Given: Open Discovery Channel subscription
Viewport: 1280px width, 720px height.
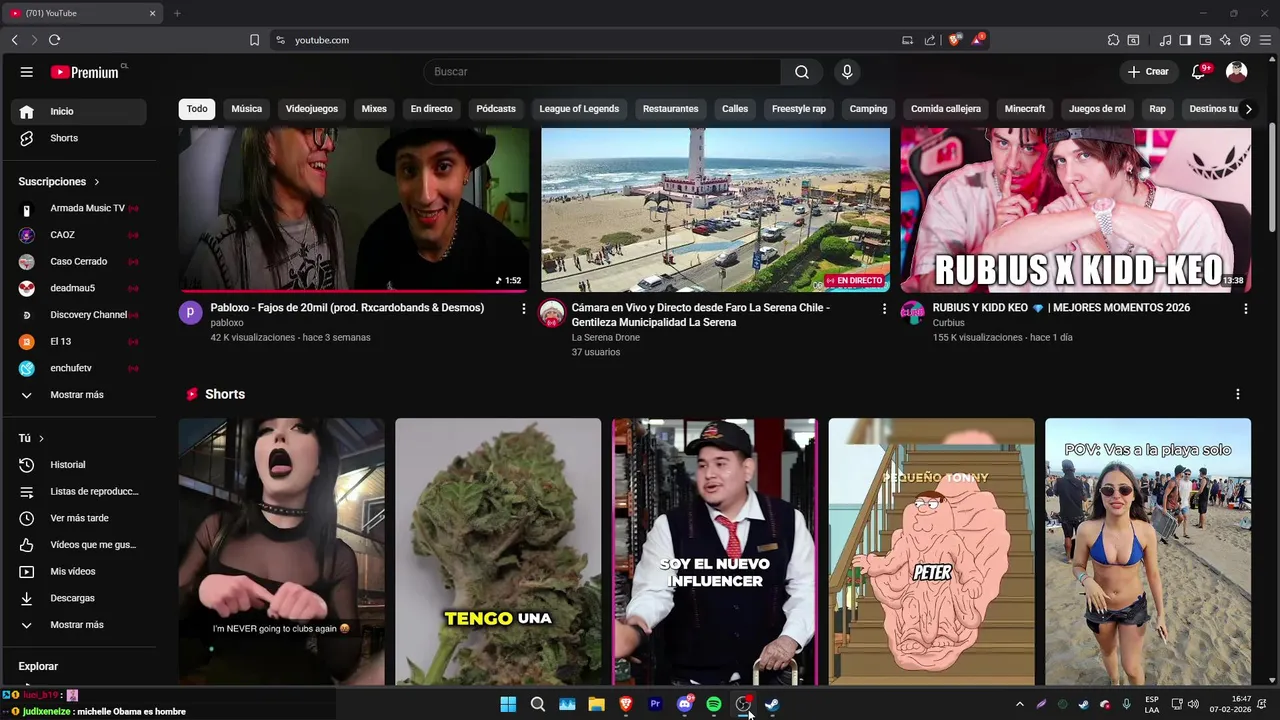Looking at the screenshot, I should [79, 315].
